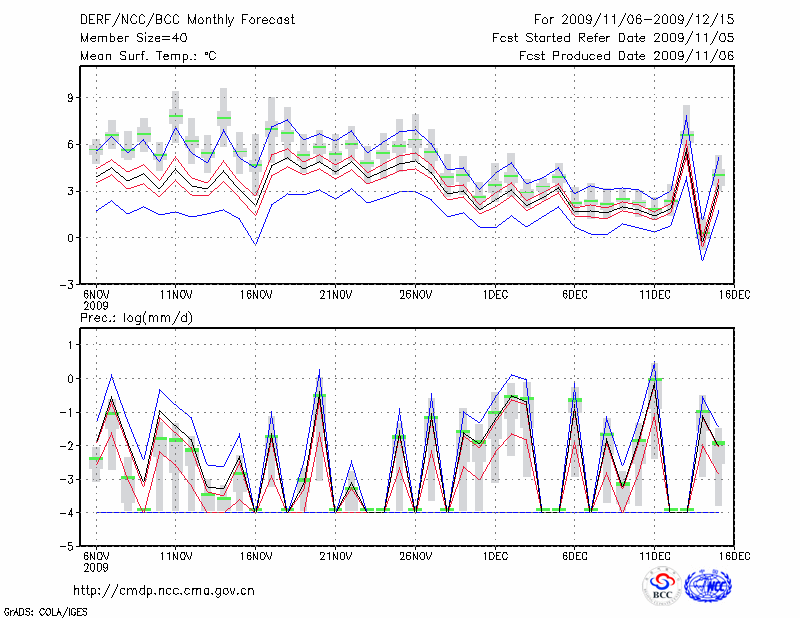Screen dimensions: 800x618
Task: Click 26NOV marker on temperature chart axis
Action: 415,294
